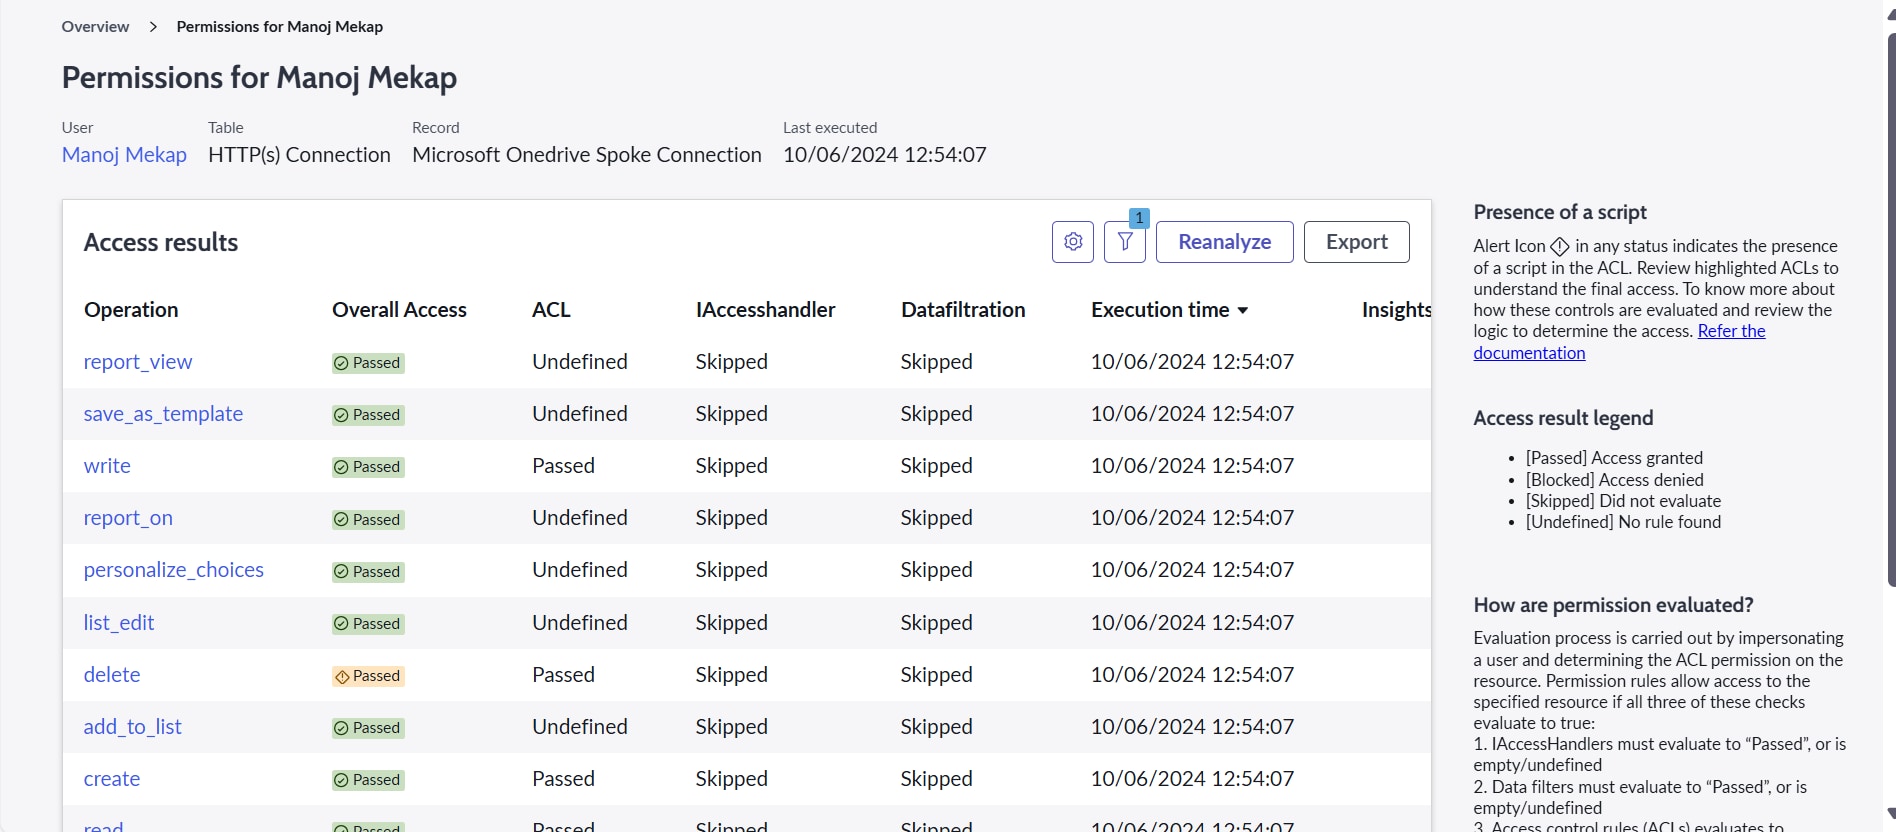Click the Passed status badge for add_to_list
Image resolution: width=1896 pixels, height=832 pixels.
(x=368, y=728)
